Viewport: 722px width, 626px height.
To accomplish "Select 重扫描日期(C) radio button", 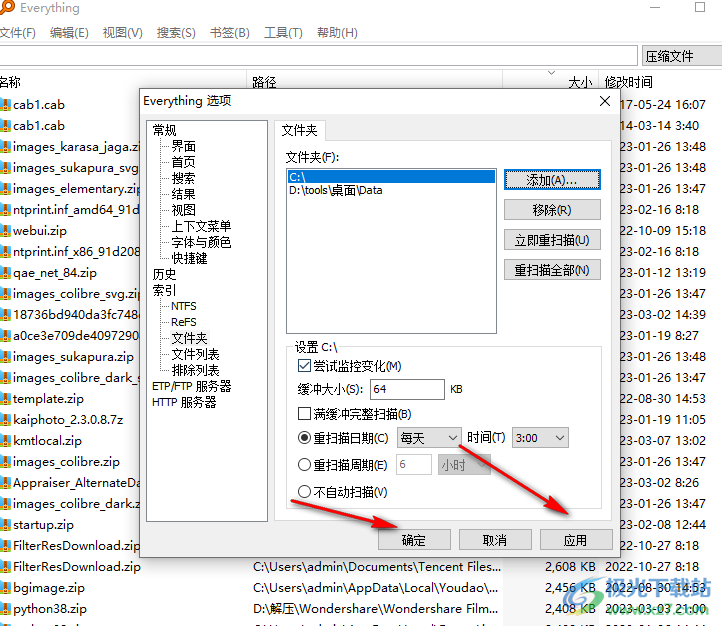I will tap(304, 437).
